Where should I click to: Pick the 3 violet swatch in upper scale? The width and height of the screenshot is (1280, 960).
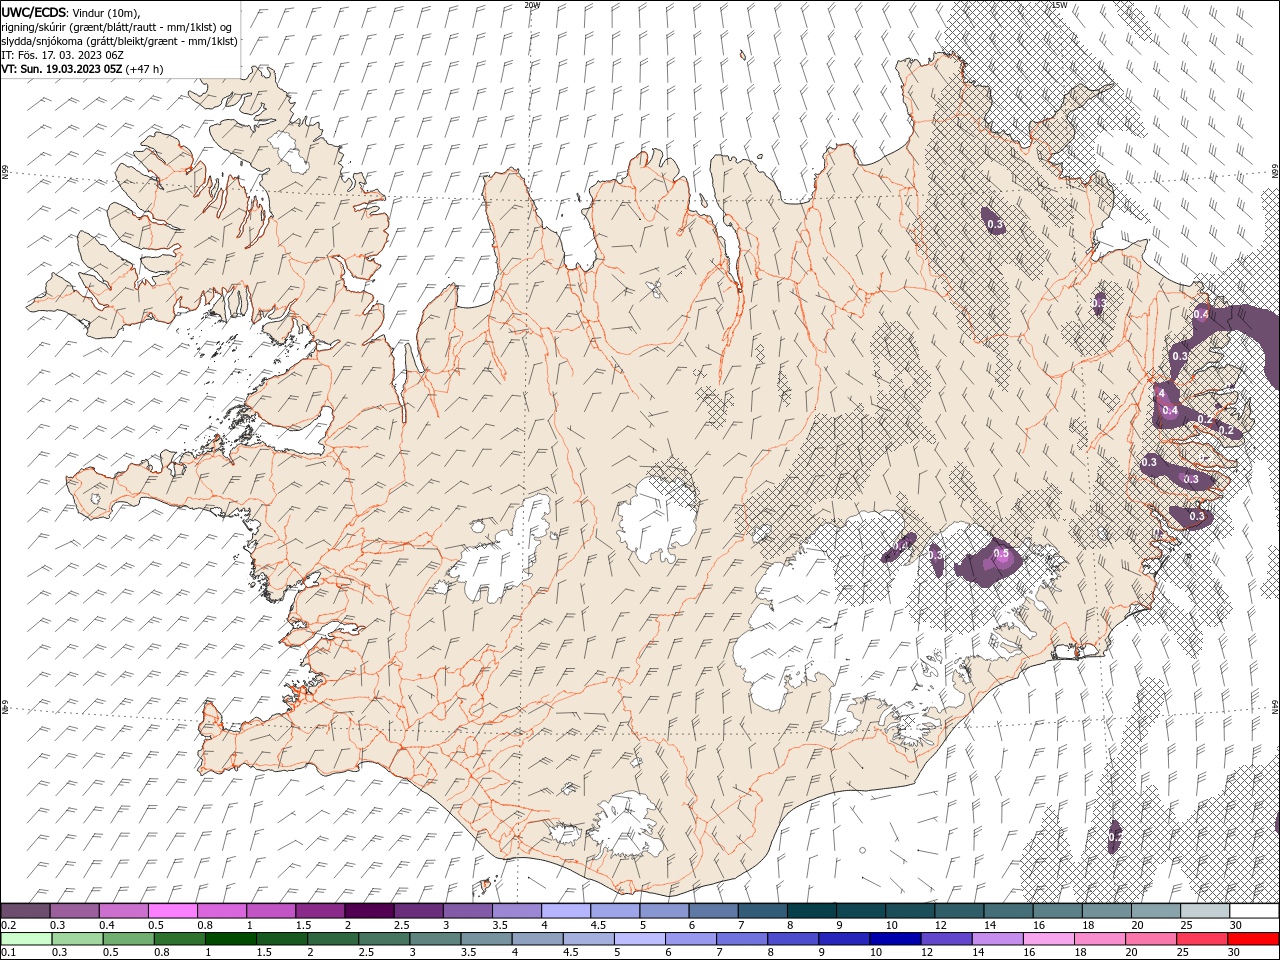coord(468,911)
